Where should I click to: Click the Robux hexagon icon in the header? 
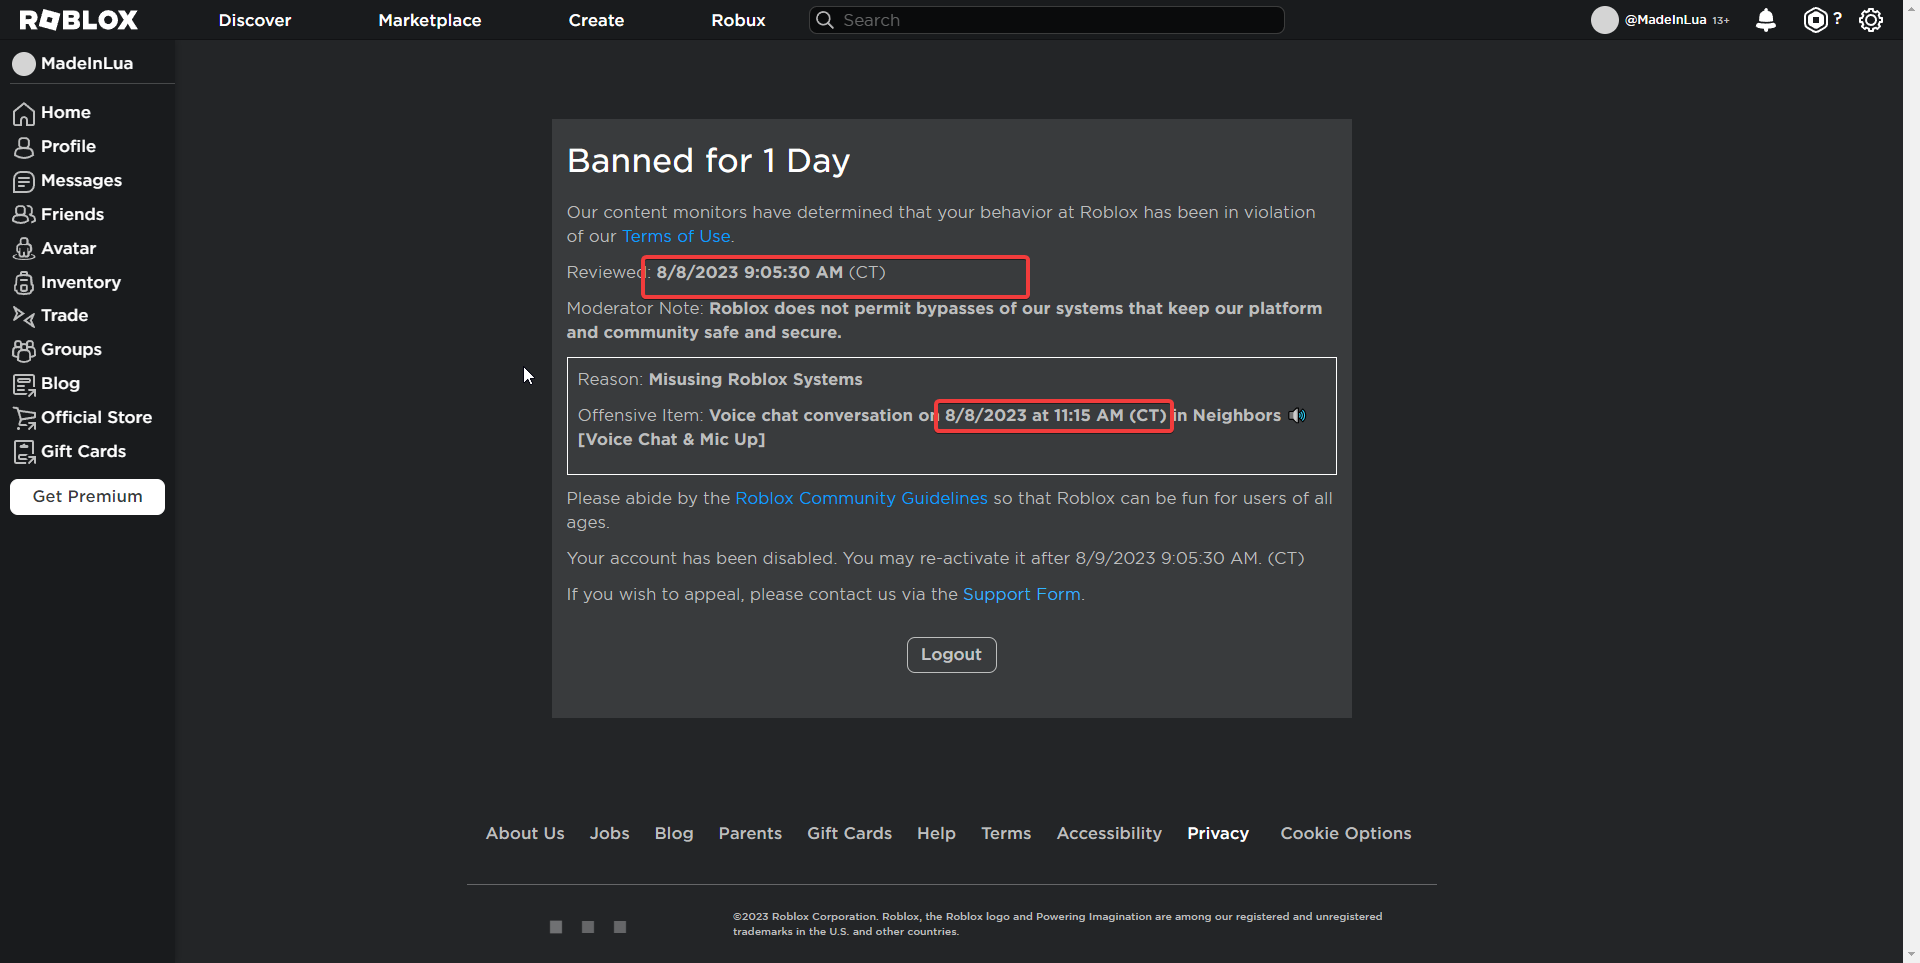click(x=1817, y=19)
